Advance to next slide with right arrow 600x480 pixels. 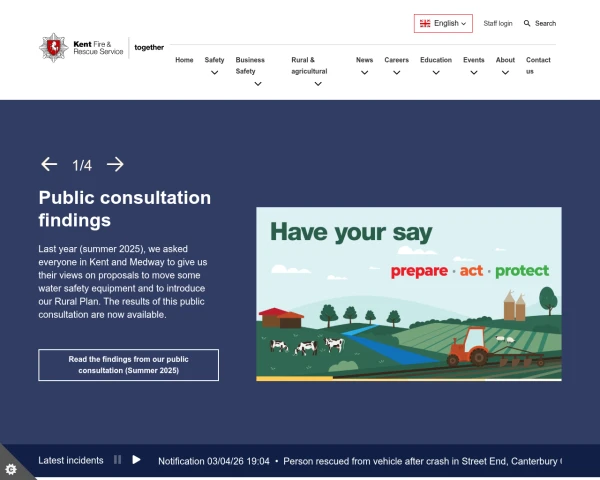115,164
